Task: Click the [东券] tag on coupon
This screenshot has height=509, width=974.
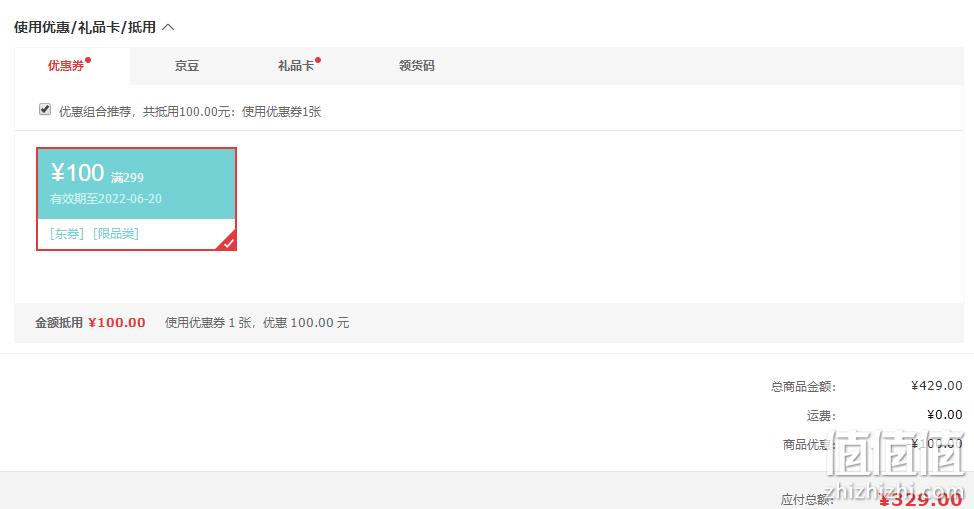Action: 66,234
